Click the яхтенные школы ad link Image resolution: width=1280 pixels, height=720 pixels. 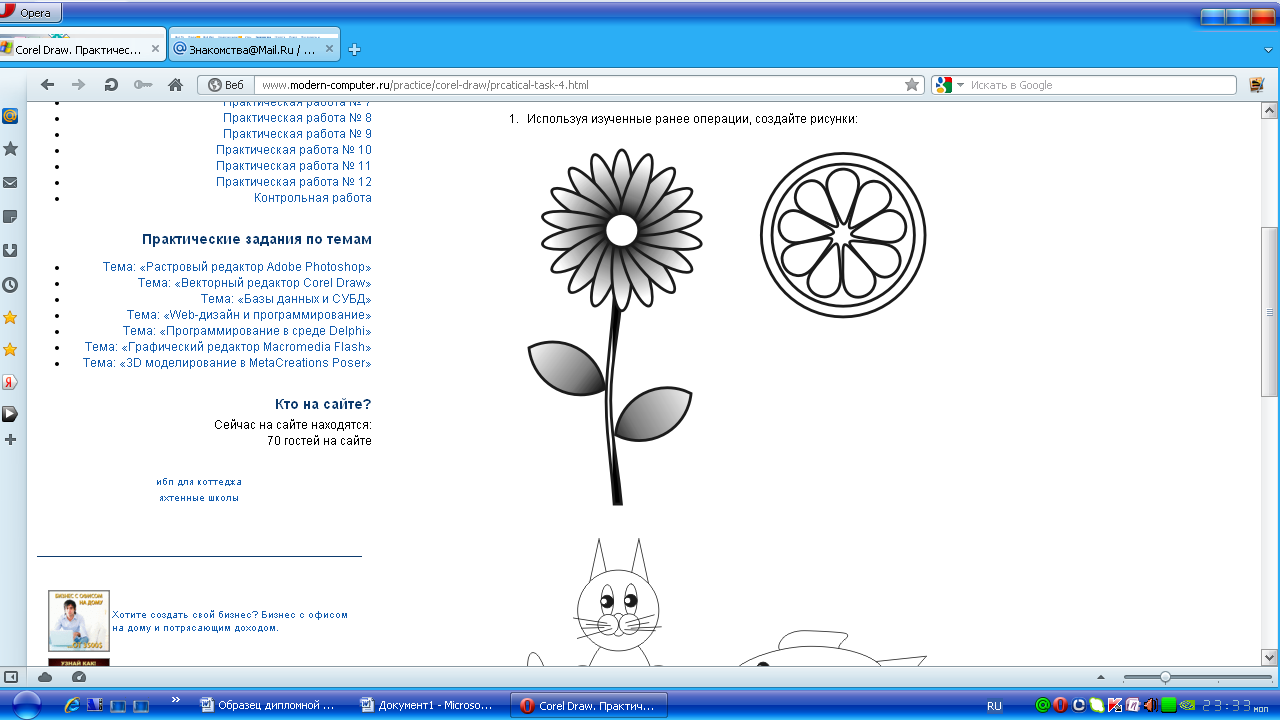pyautogui.click(x=199, y=498)
